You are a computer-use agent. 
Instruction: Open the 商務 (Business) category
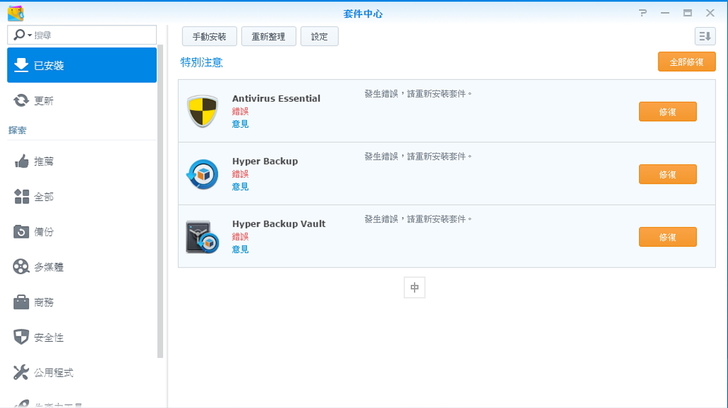[x=82, y=302]
